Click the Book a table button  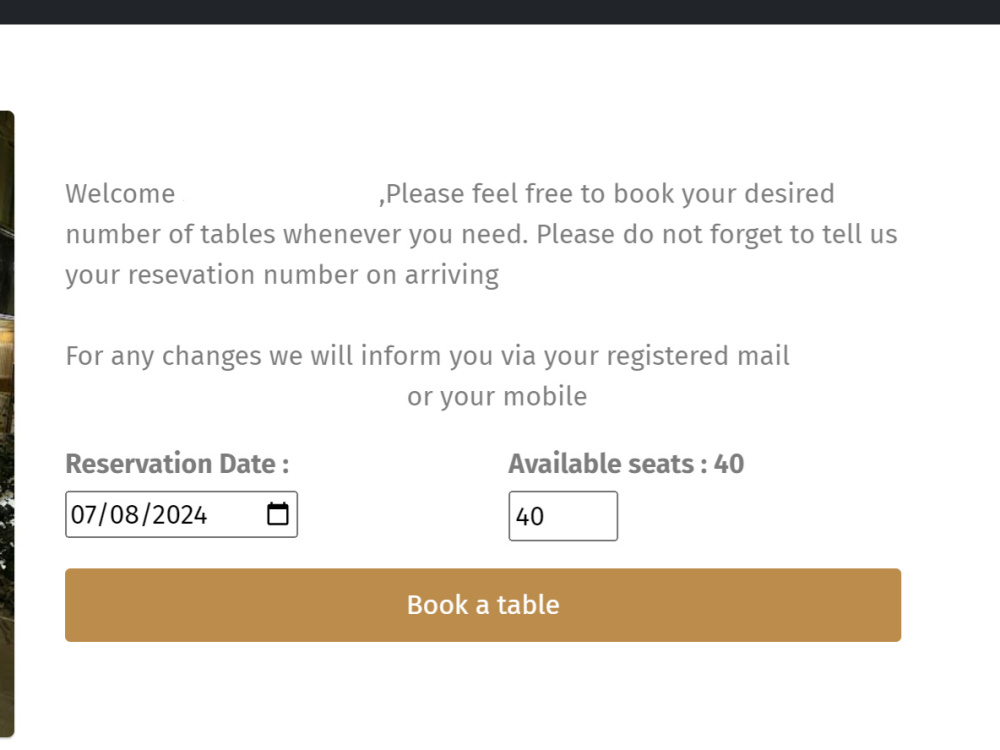click(x=483, y=605)
